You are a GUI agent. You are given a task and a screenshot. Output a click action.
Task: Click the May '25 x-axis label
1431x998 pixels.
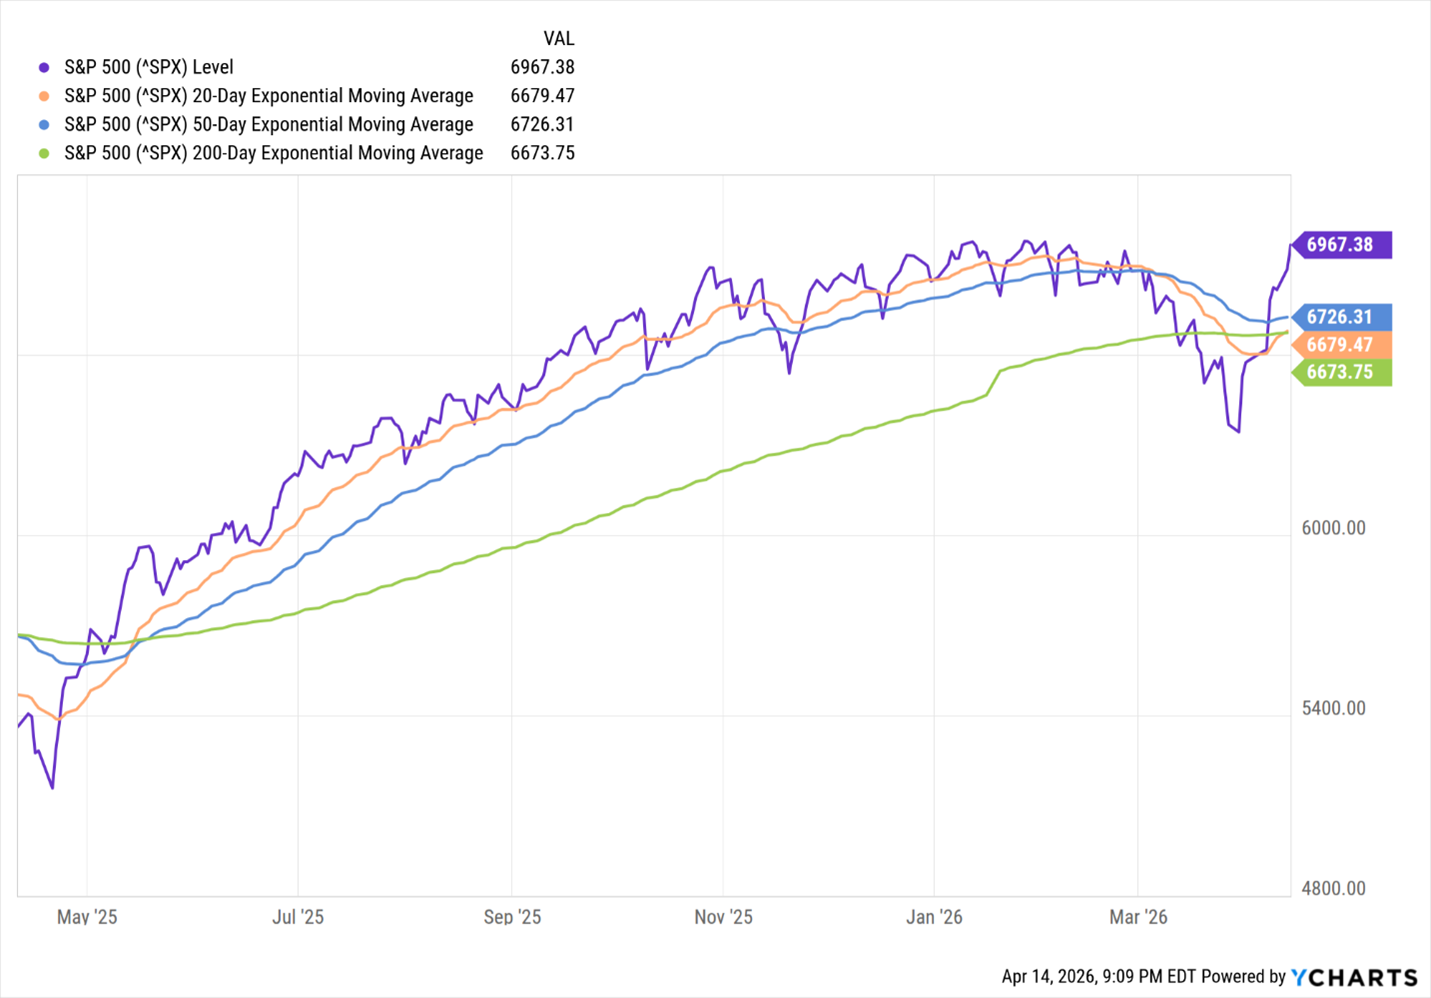(x=87, y=917)
